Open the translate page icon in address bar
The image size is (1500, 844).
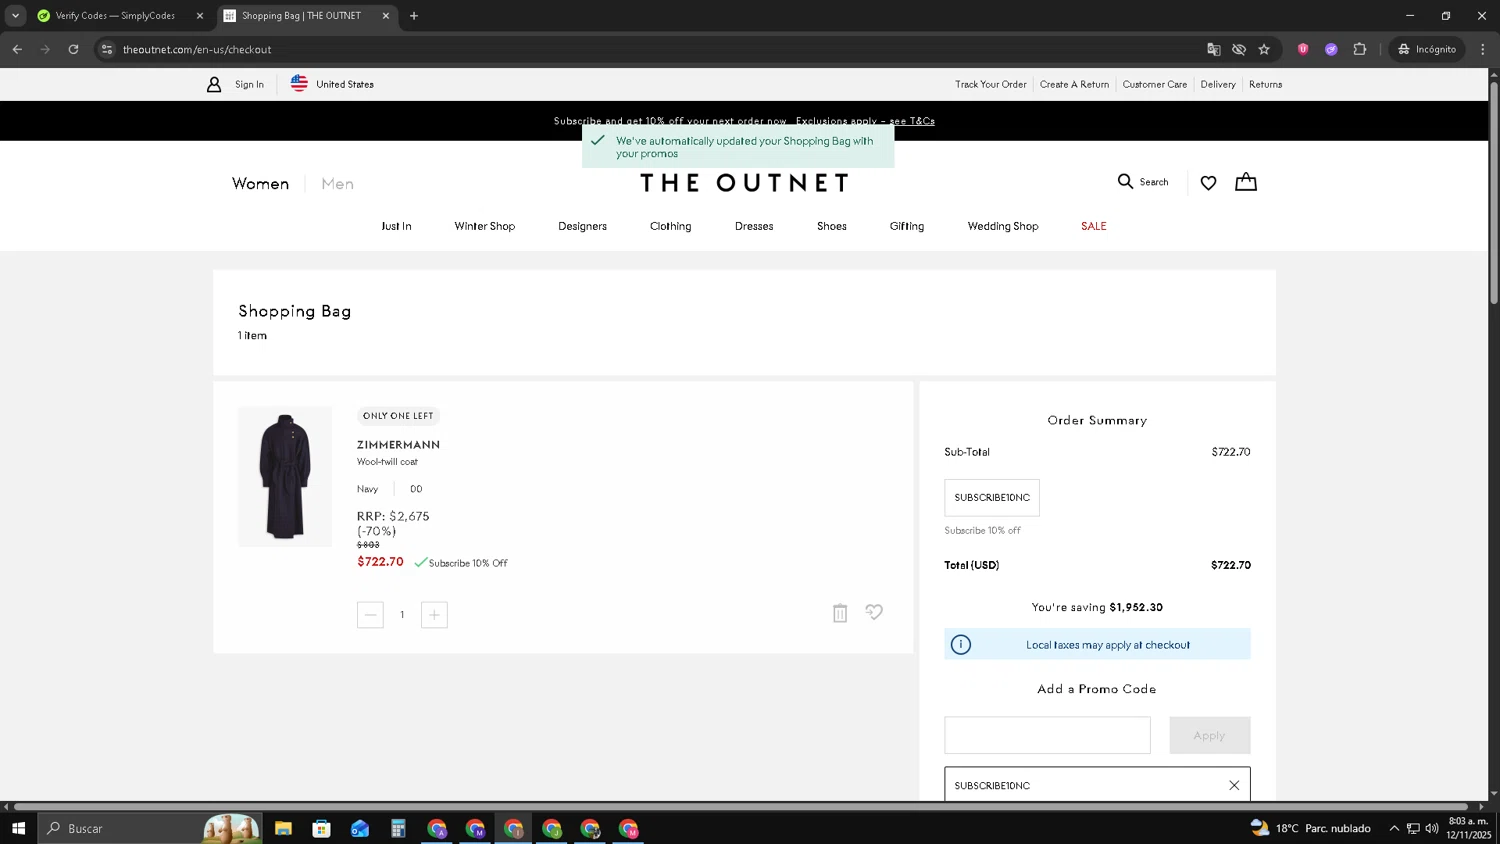tap(1214, 49)
